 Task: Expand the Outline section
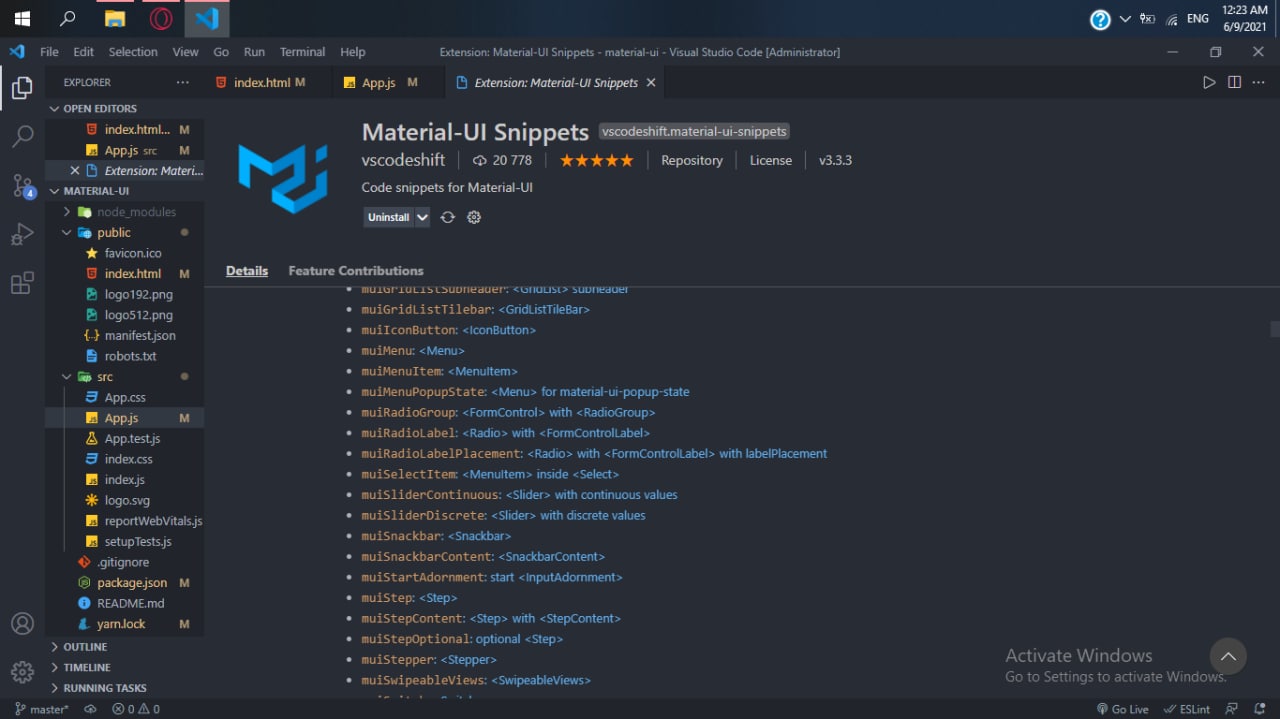click(x=85, y=647)
